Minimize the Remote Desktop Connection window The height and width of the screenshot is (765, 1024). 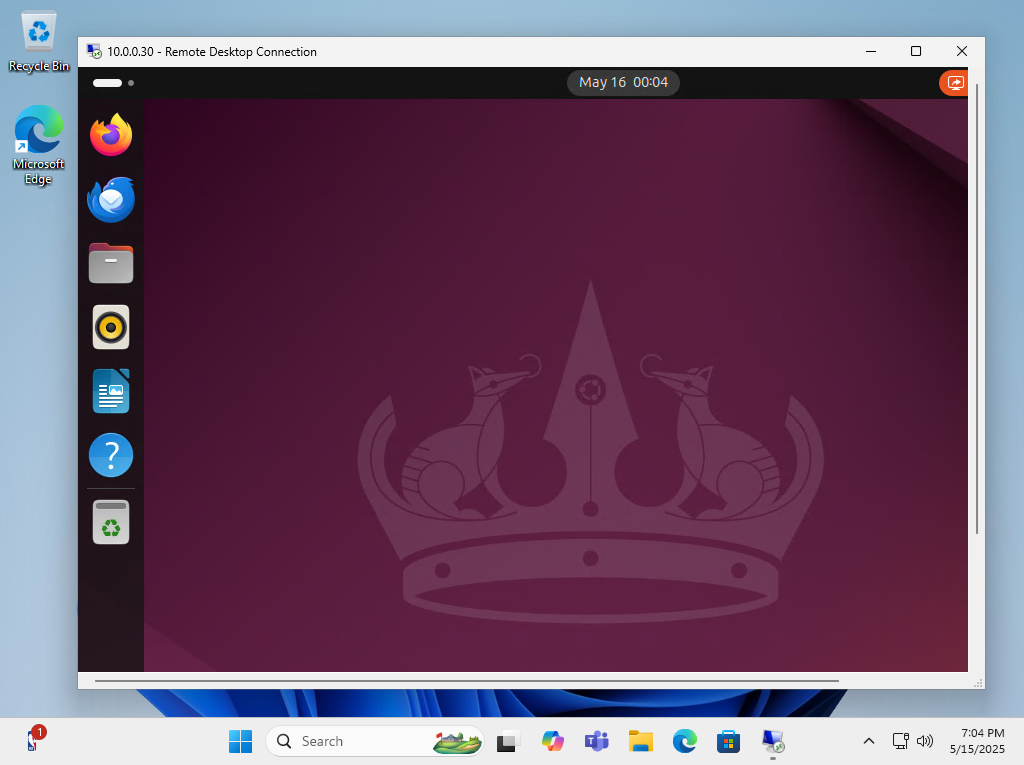coord(871,52)
